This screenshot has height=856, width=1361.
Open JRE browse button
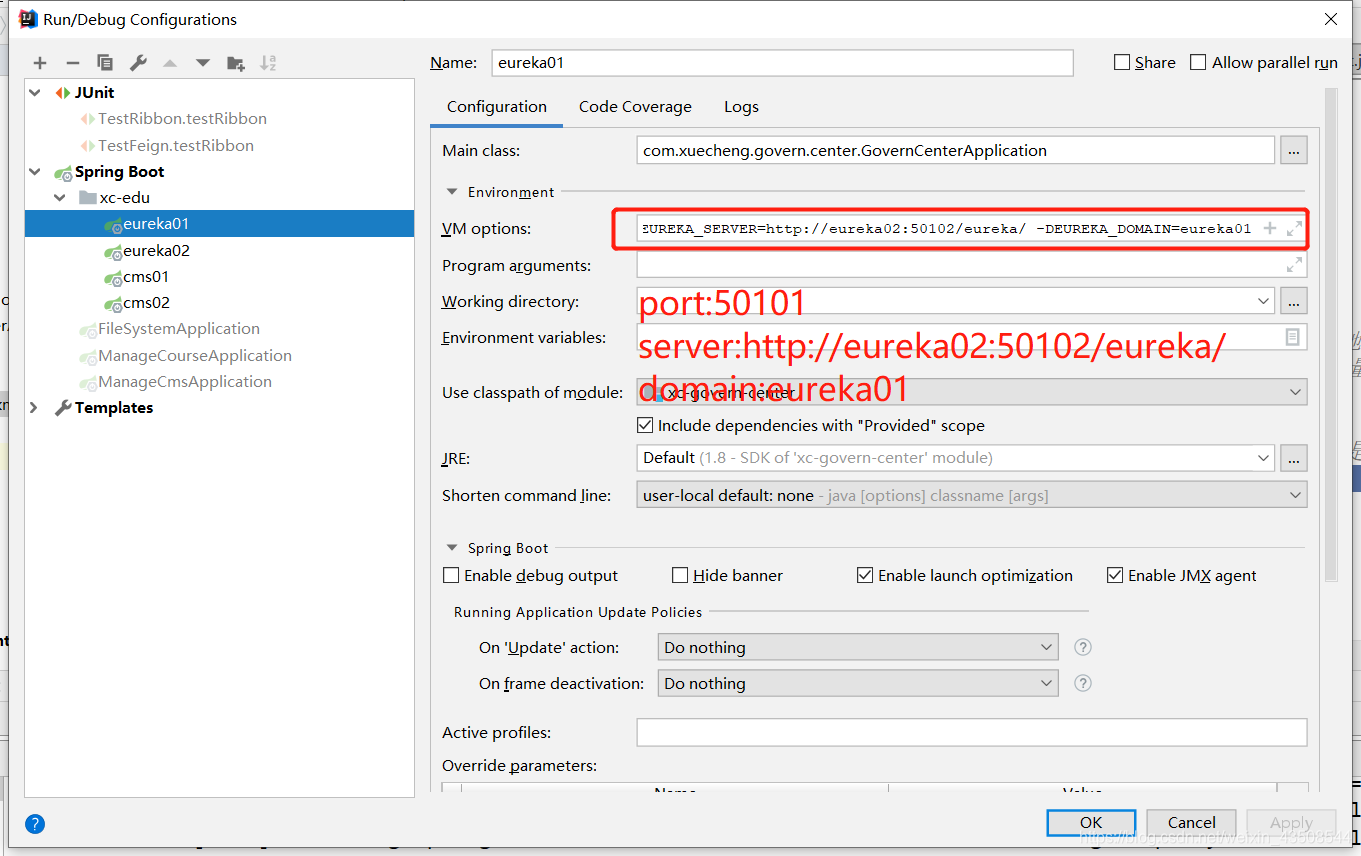(x=1294, y=458)
